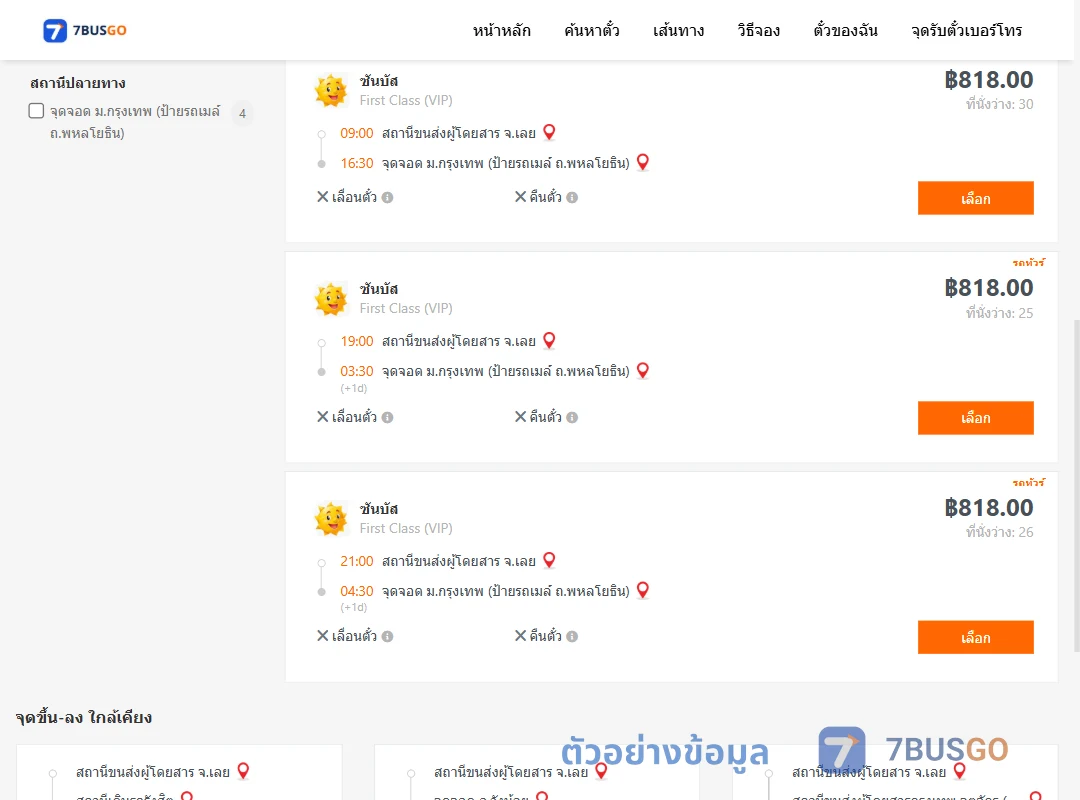
Task: Open map pin for 16:30 arrival stop
Action: 643,163
